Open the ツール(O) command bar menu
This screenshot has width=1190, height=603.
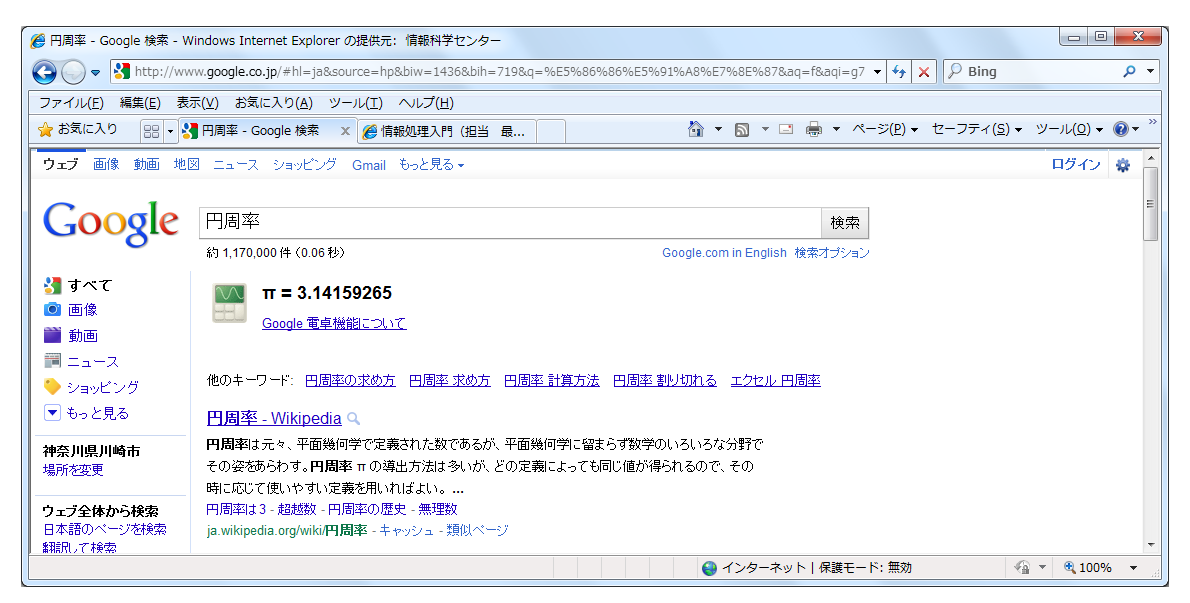[1069, 130]
